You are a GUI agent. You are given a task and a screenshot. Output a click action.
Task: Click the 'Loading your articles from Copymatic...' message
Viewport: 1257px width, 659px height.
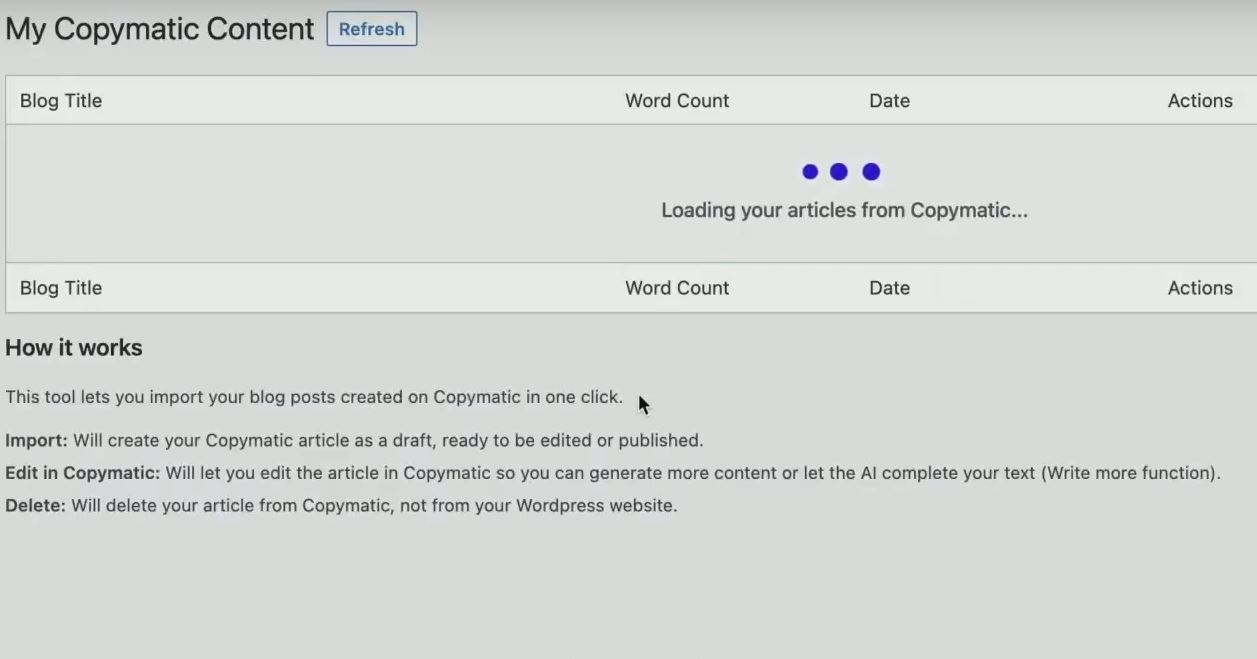point(844,210)
